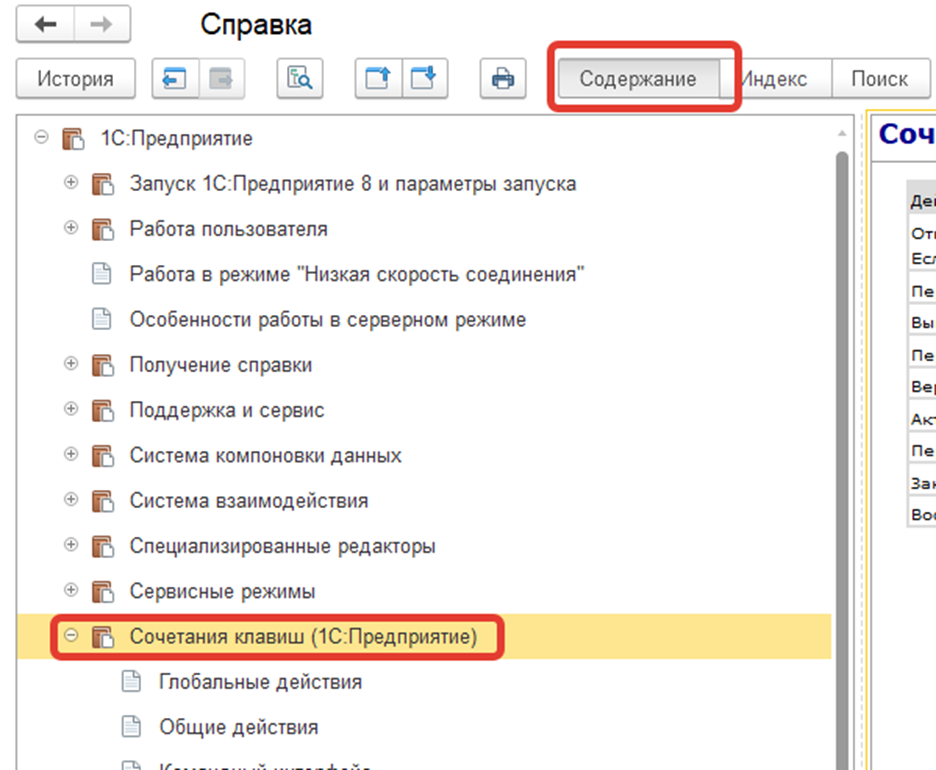The height and width of the screenshot is (770, 936).
Task: Click book icon beside Сервисные режимы
Action: click(103, 592)
